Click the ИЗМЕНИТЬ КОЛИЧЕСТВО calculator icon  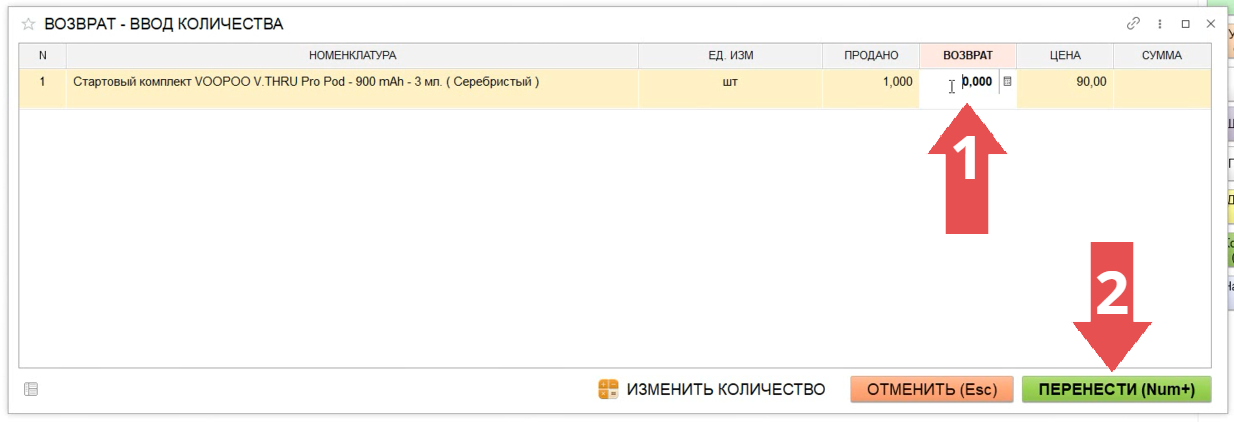(x=608, y=390)
